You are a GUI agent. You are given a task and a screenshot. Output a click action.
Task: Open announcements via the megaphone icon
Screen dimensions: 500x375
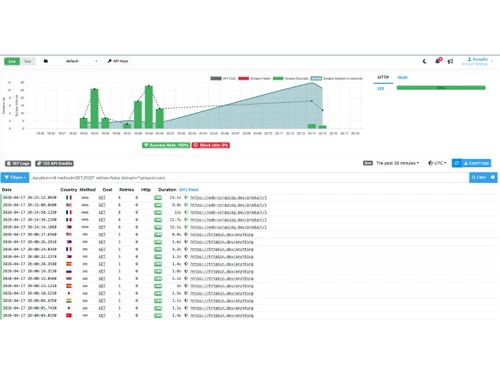point(450,61)
